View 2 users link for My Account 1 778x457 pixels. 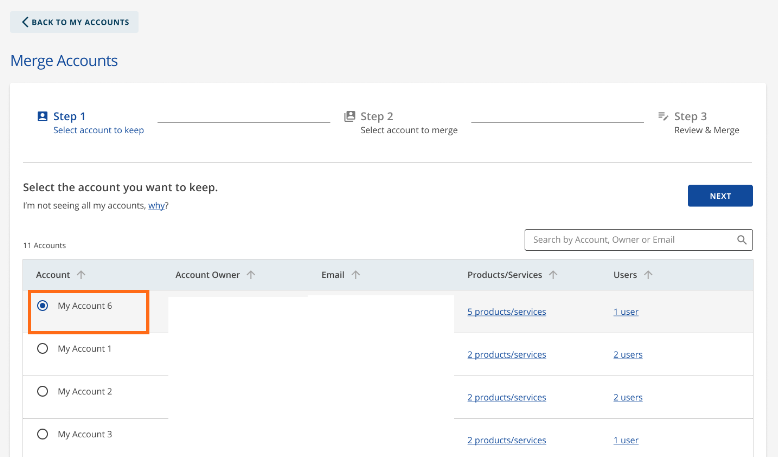628,355
